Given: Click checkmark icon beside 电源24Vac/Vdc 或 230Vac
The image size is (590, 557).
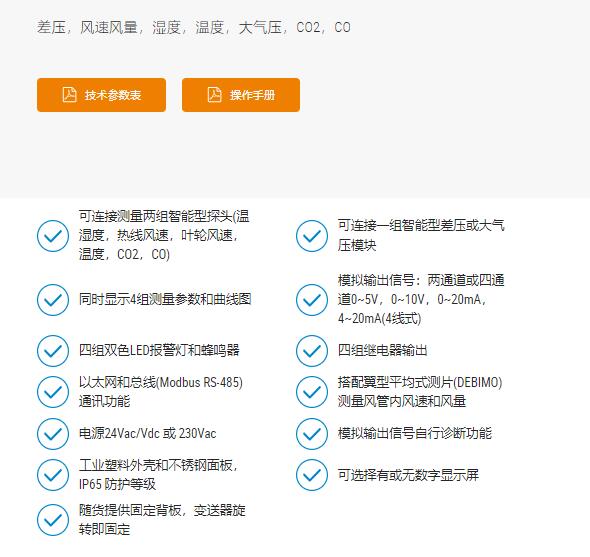Looking at the screenshot, I should (53, 434).
